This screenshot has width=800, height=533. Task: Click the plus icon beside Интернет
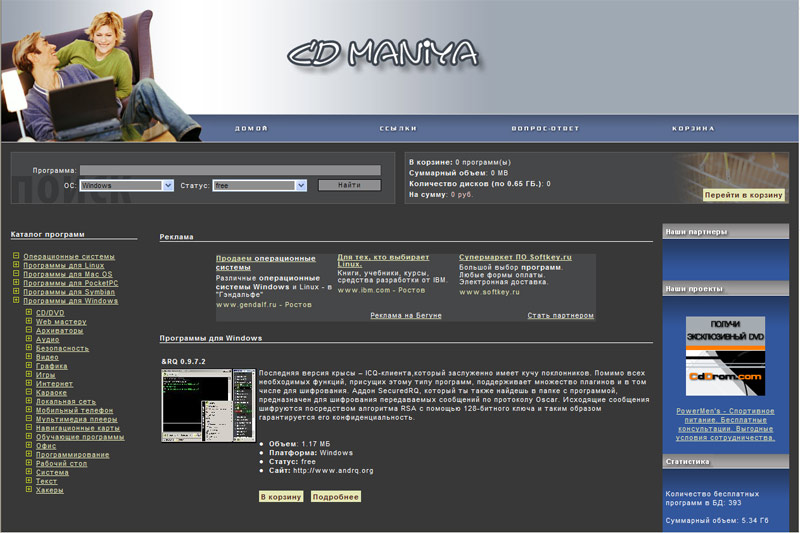tap(29, 383)
